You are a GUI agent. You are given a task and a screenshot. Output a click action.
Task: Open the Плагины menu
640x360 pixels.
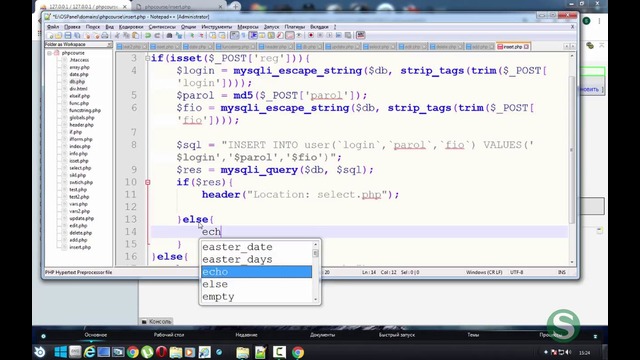point(294,27)
